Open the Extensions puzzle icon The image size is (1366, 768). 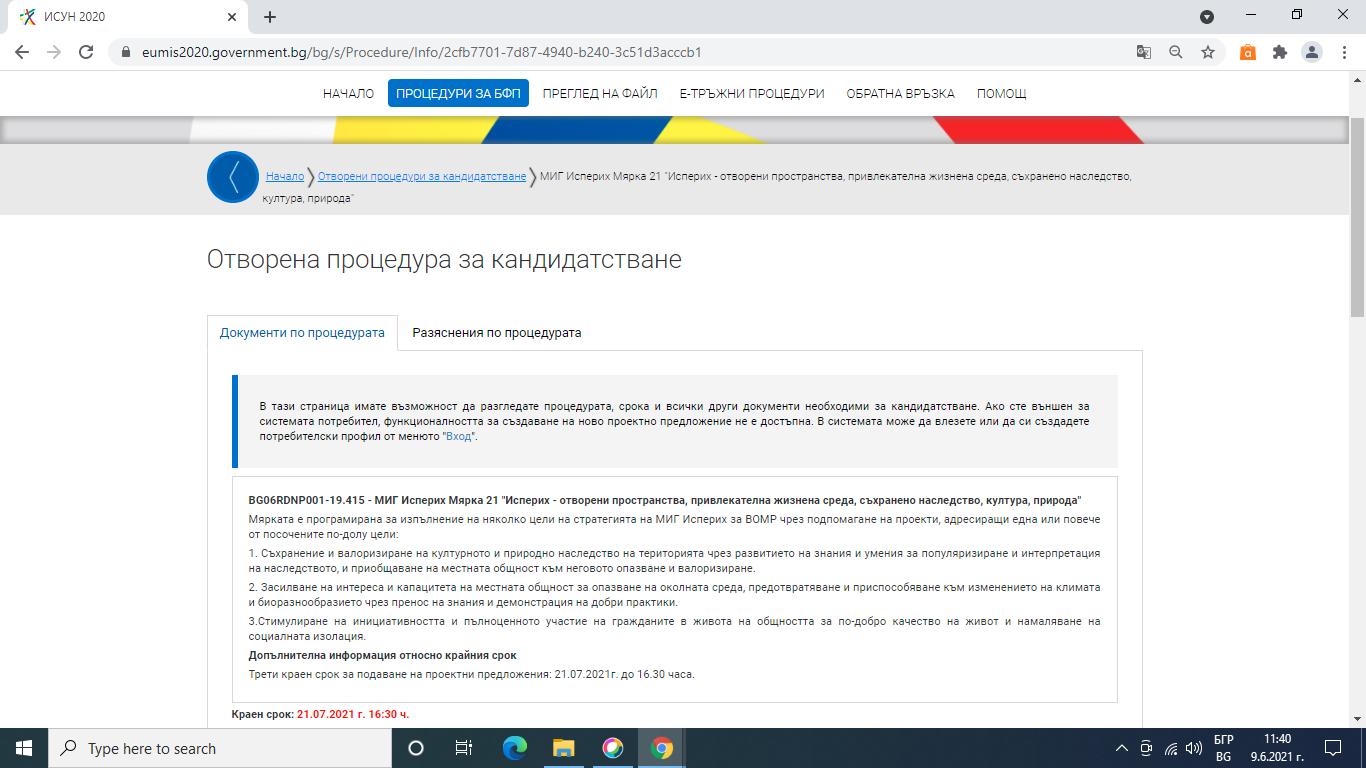pos(1279,52)
